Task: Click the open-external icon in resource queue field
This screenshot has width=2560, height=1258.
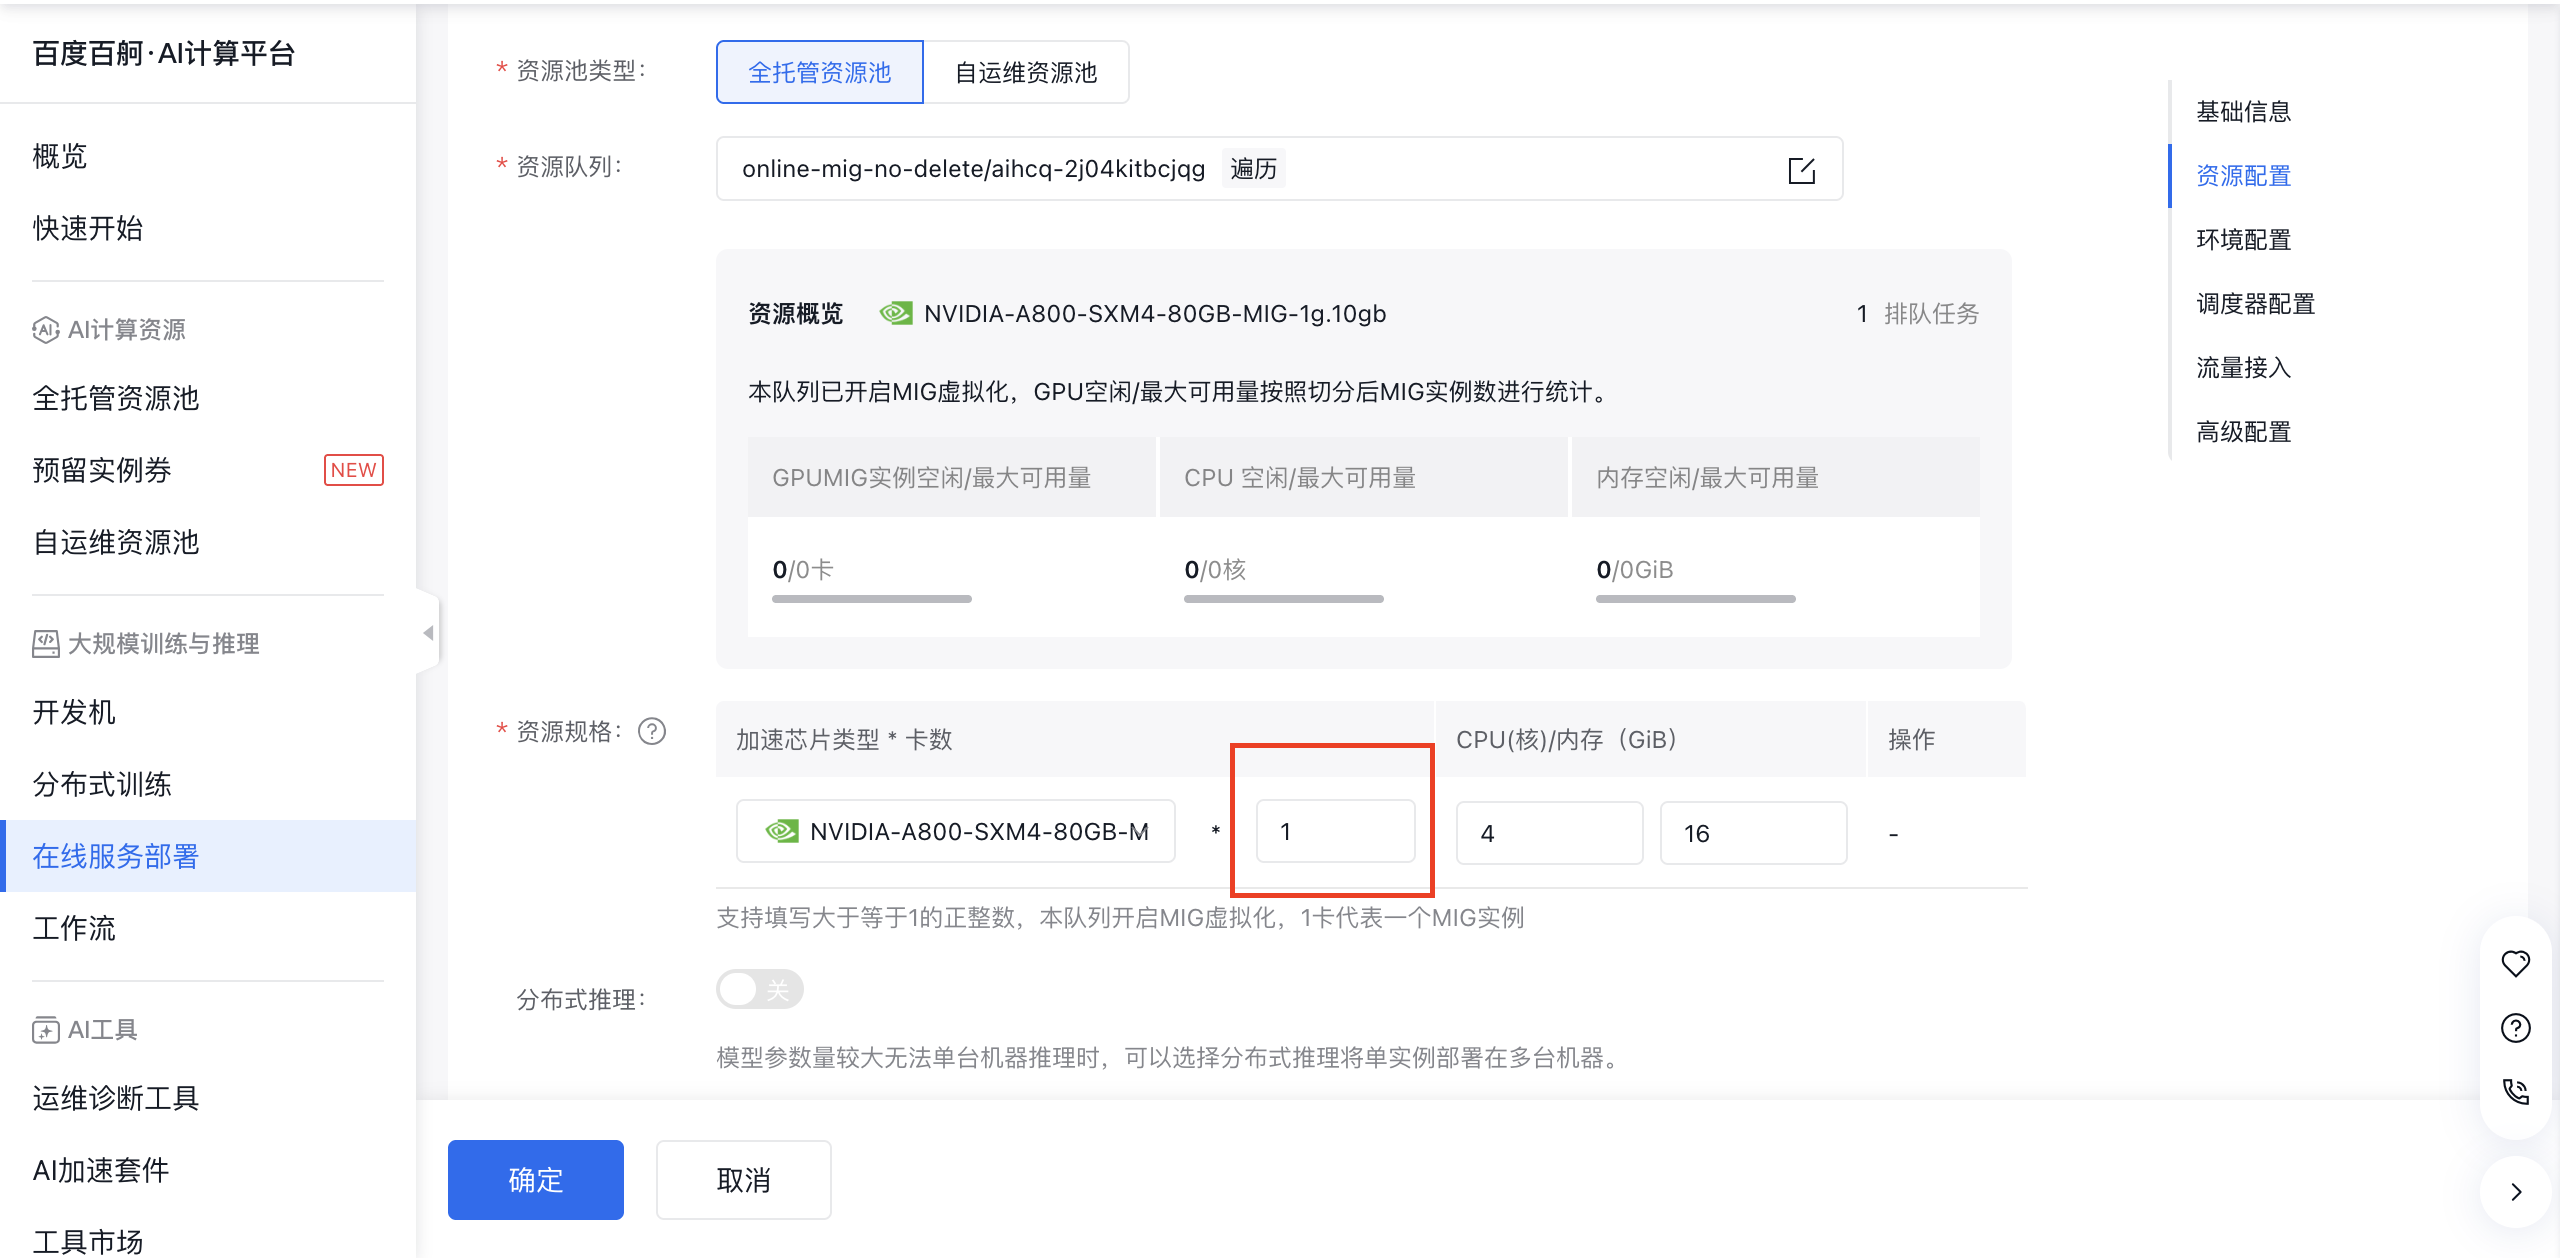Action: click(1801, 170)
